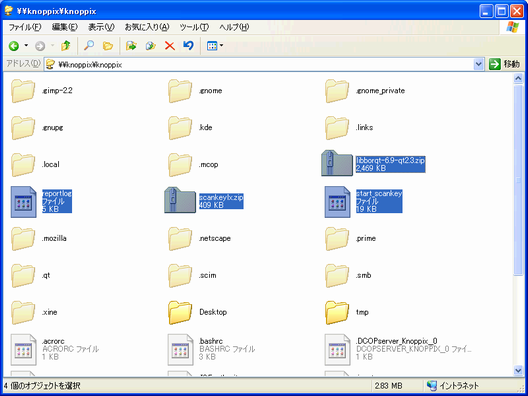Select the .mozilla folder icon
Screen dimensions: 528x396
tap(23, 239)
